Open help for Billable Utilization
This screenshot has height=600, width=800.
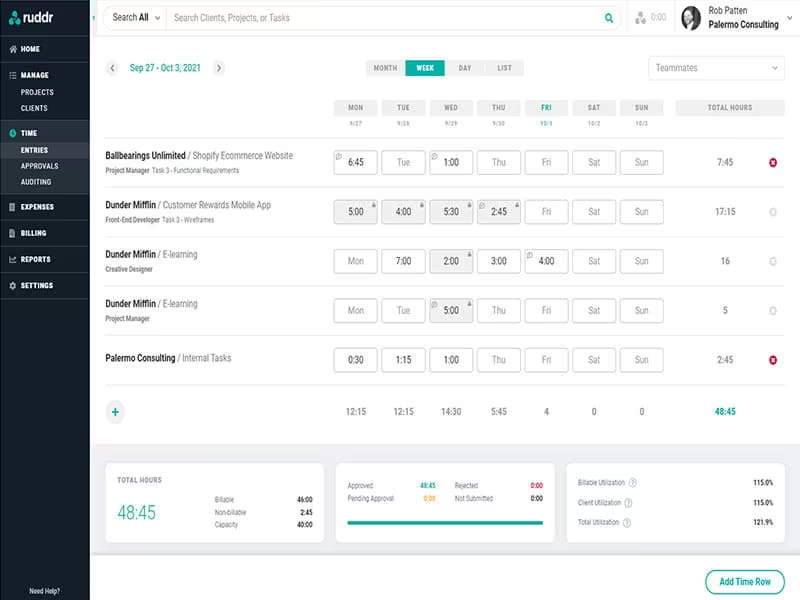pyautogui.click(x=633, y=483)
